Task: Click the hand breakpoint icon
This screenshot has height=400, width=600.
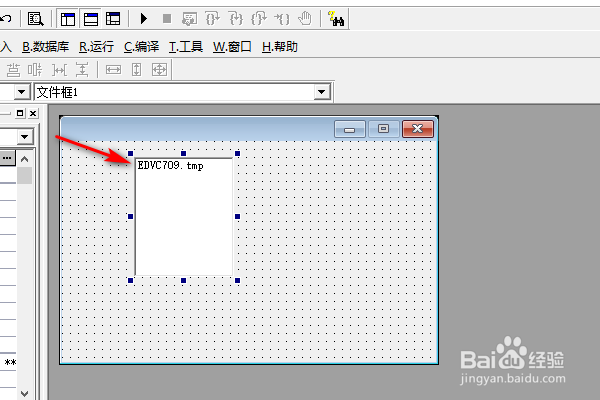Action: (x=305, y=18)
